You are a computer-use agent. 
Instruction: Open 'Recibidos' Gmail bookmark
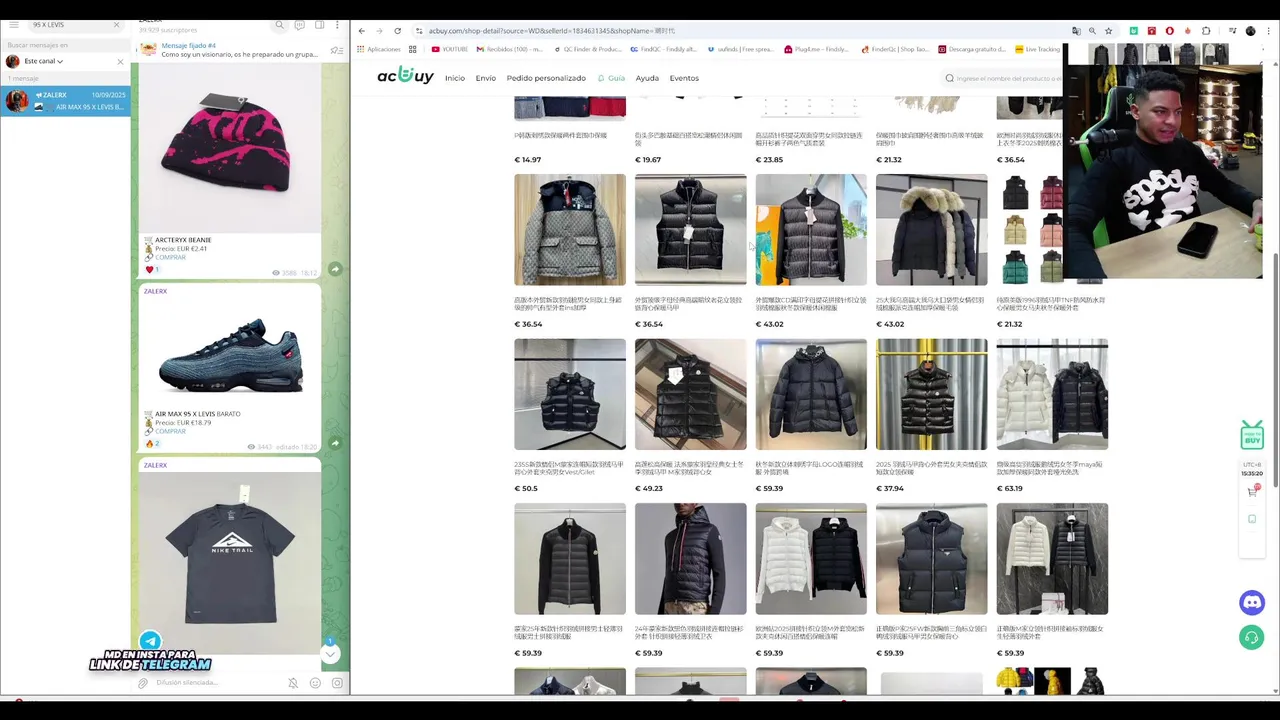tap(510, 49)
